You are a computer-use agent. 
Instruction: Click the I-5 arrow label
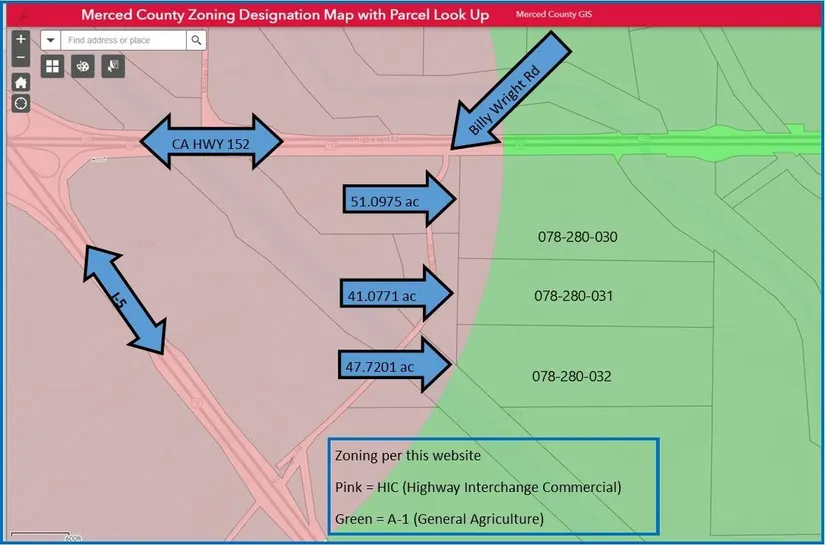tap(124, 300)
